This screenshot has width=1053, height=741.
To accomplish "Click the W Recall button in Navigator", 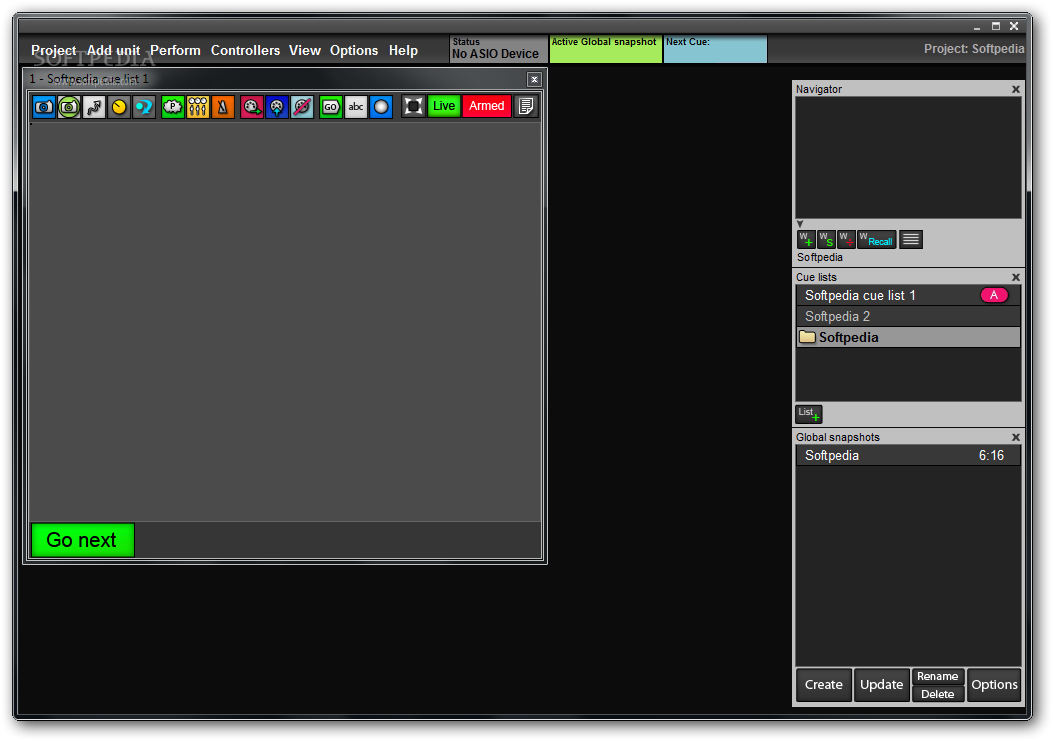I will point(876,239).
